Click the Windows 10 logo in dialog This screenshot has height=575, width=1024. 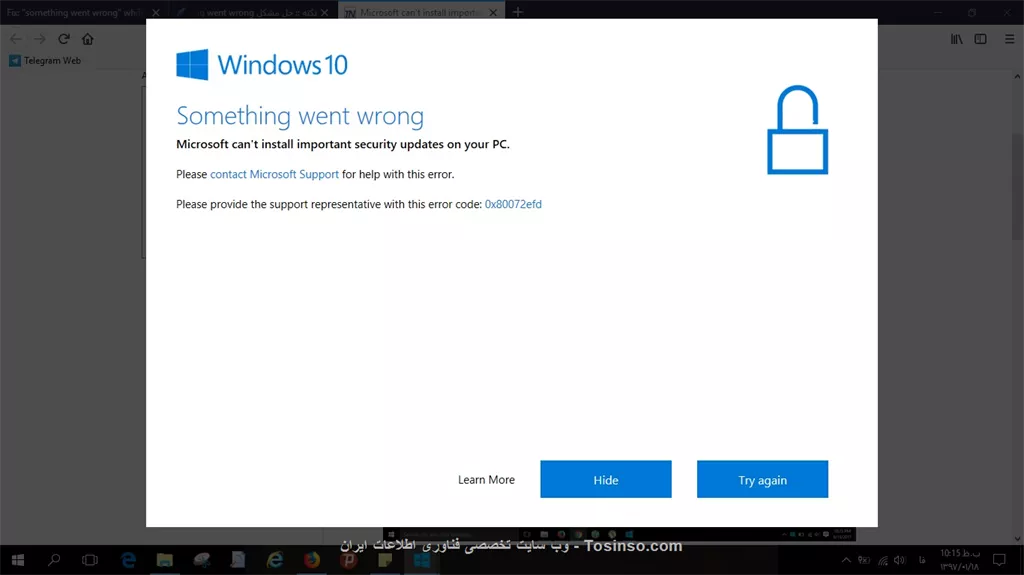click(x=262, y=65)
